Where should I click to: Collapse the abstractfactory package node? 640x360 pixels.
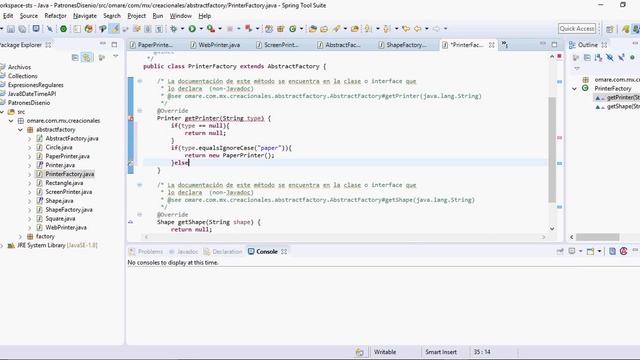pyautogui.click(x=20, y=129)
